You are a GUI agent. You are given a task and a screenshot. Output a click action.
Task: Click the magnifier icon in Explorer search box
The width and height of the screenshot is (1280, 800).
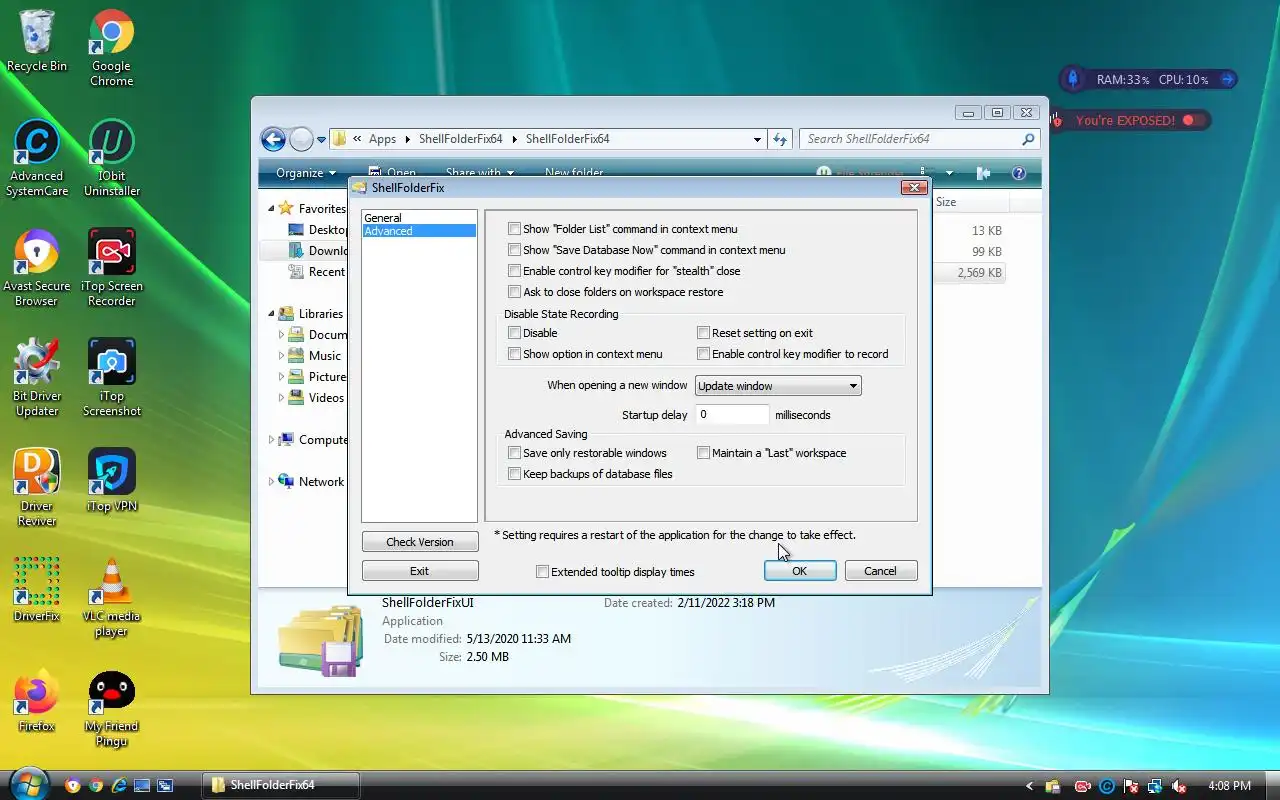pyautogui.click(x=1028, y=139)
